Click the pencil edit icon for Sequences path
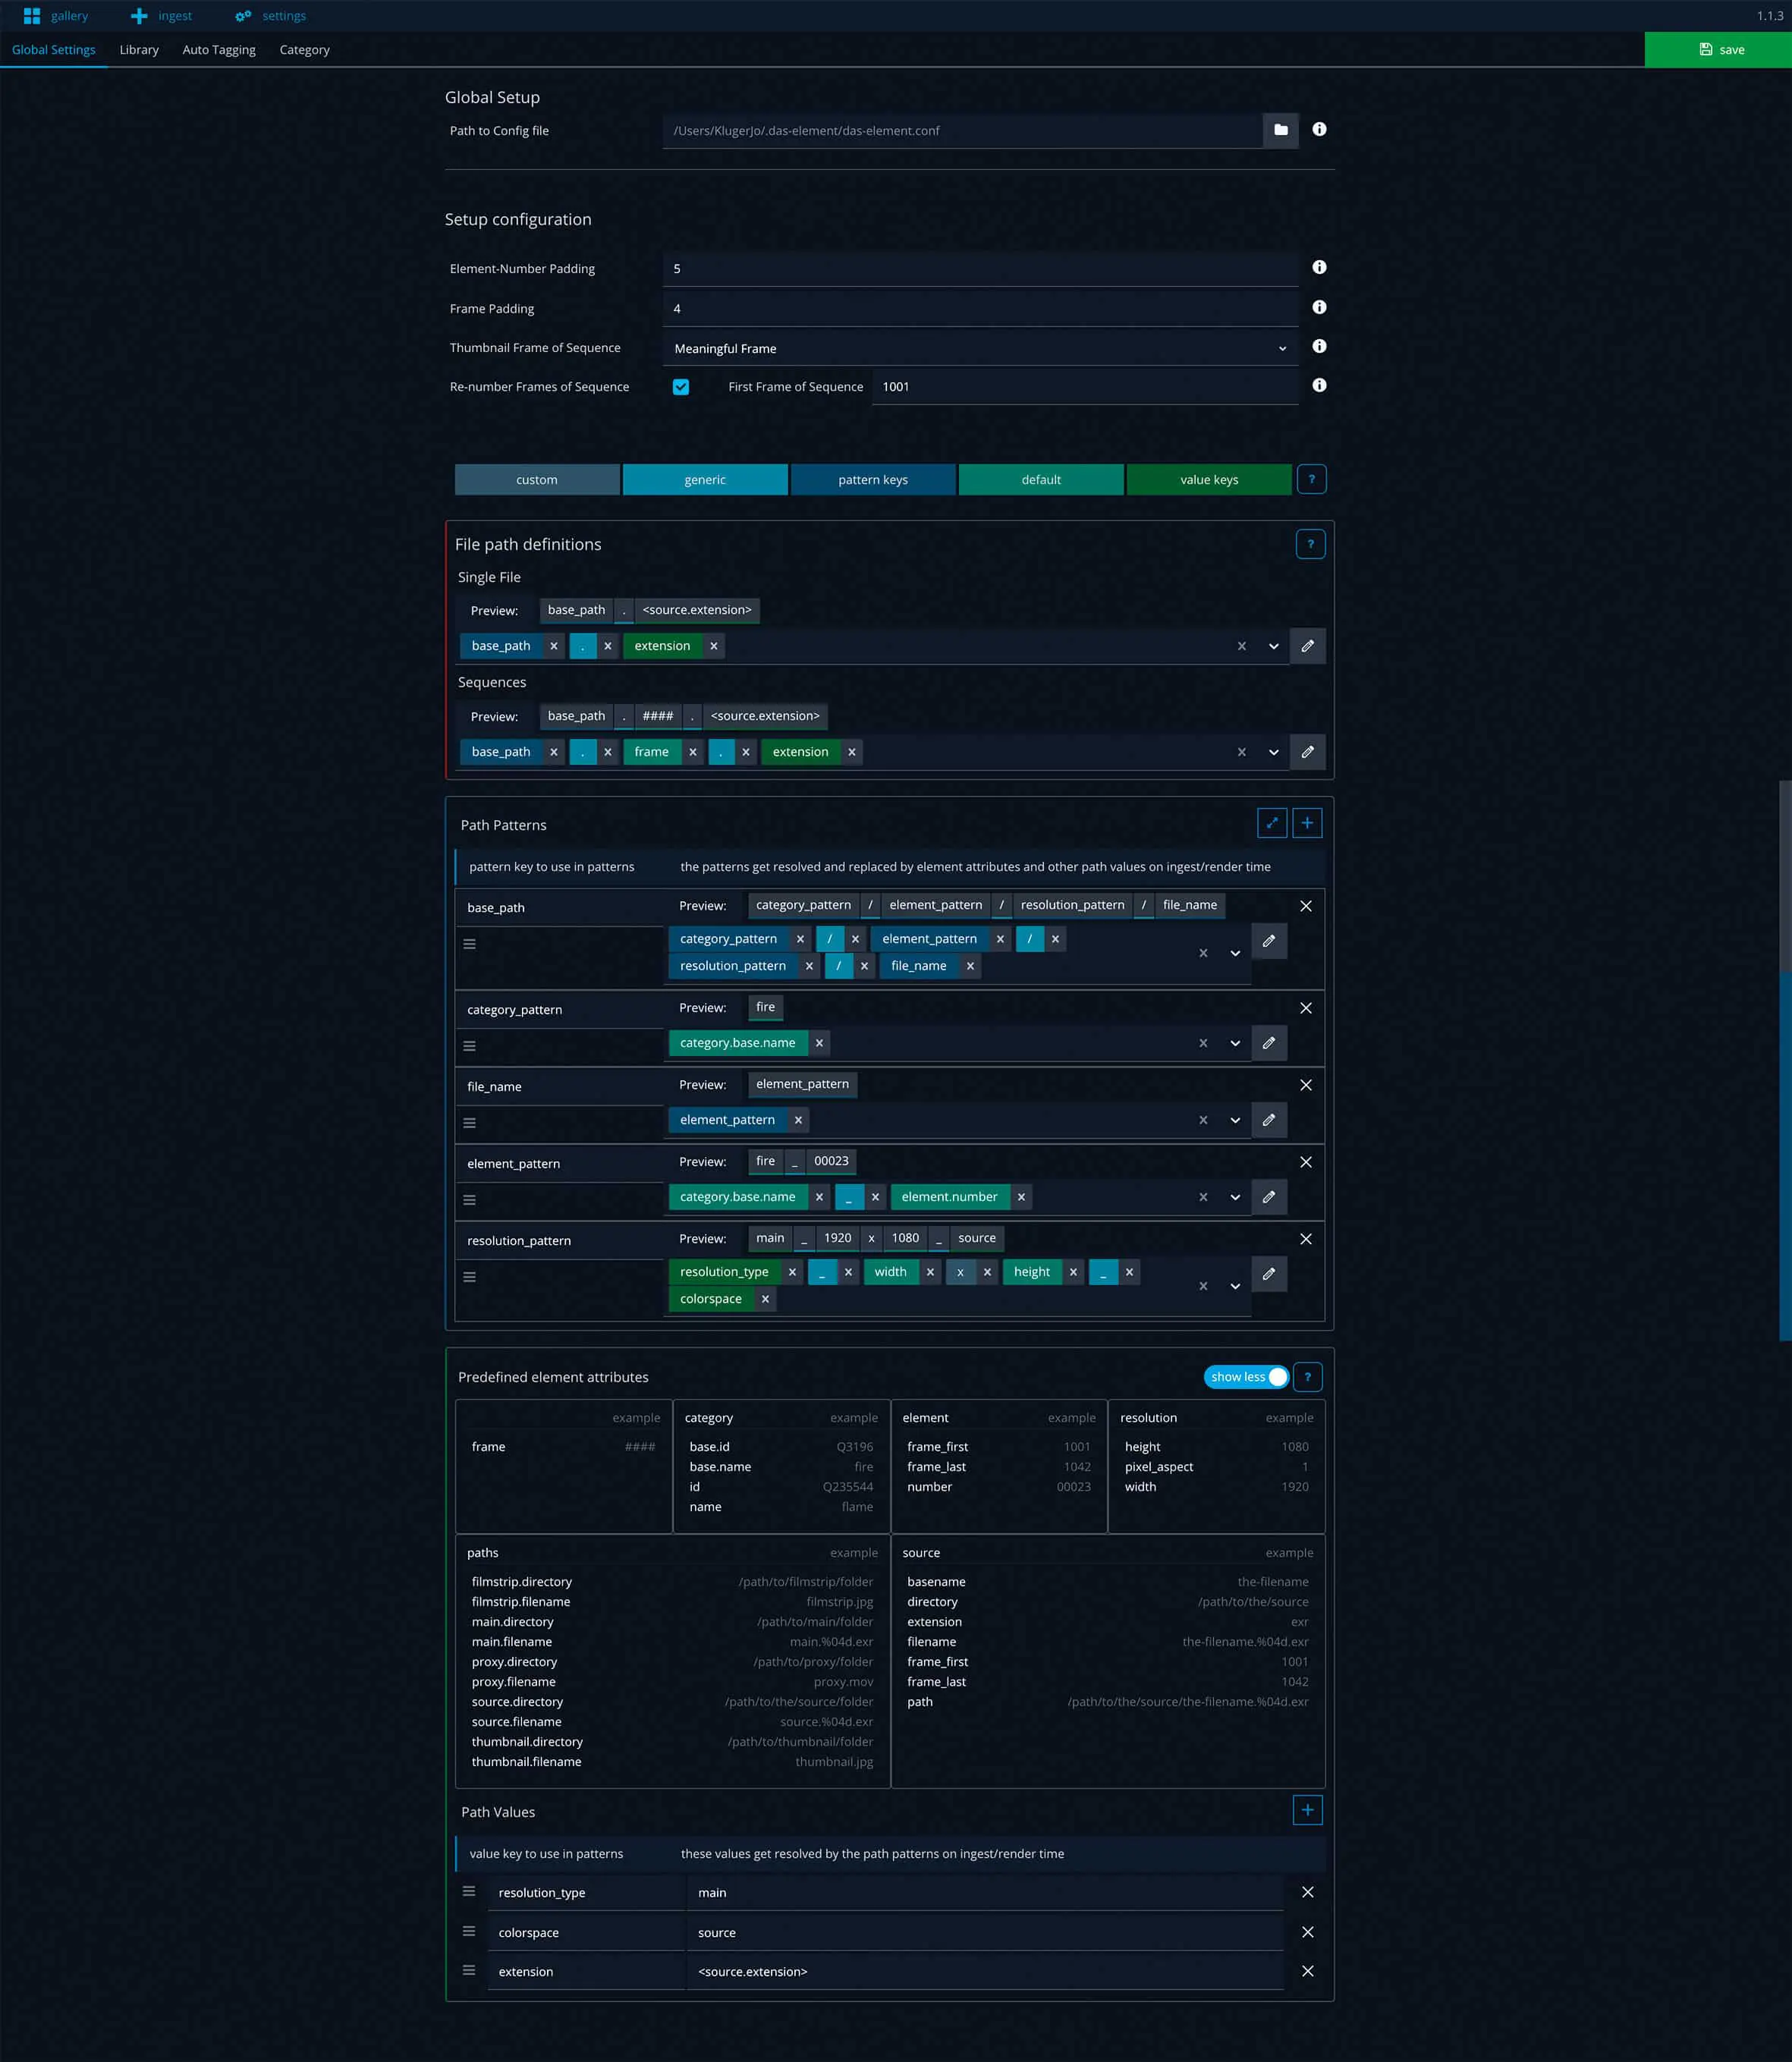Image resolution: width=1792 pixels, height=2062 pixels. click(x=1307, y=752)
